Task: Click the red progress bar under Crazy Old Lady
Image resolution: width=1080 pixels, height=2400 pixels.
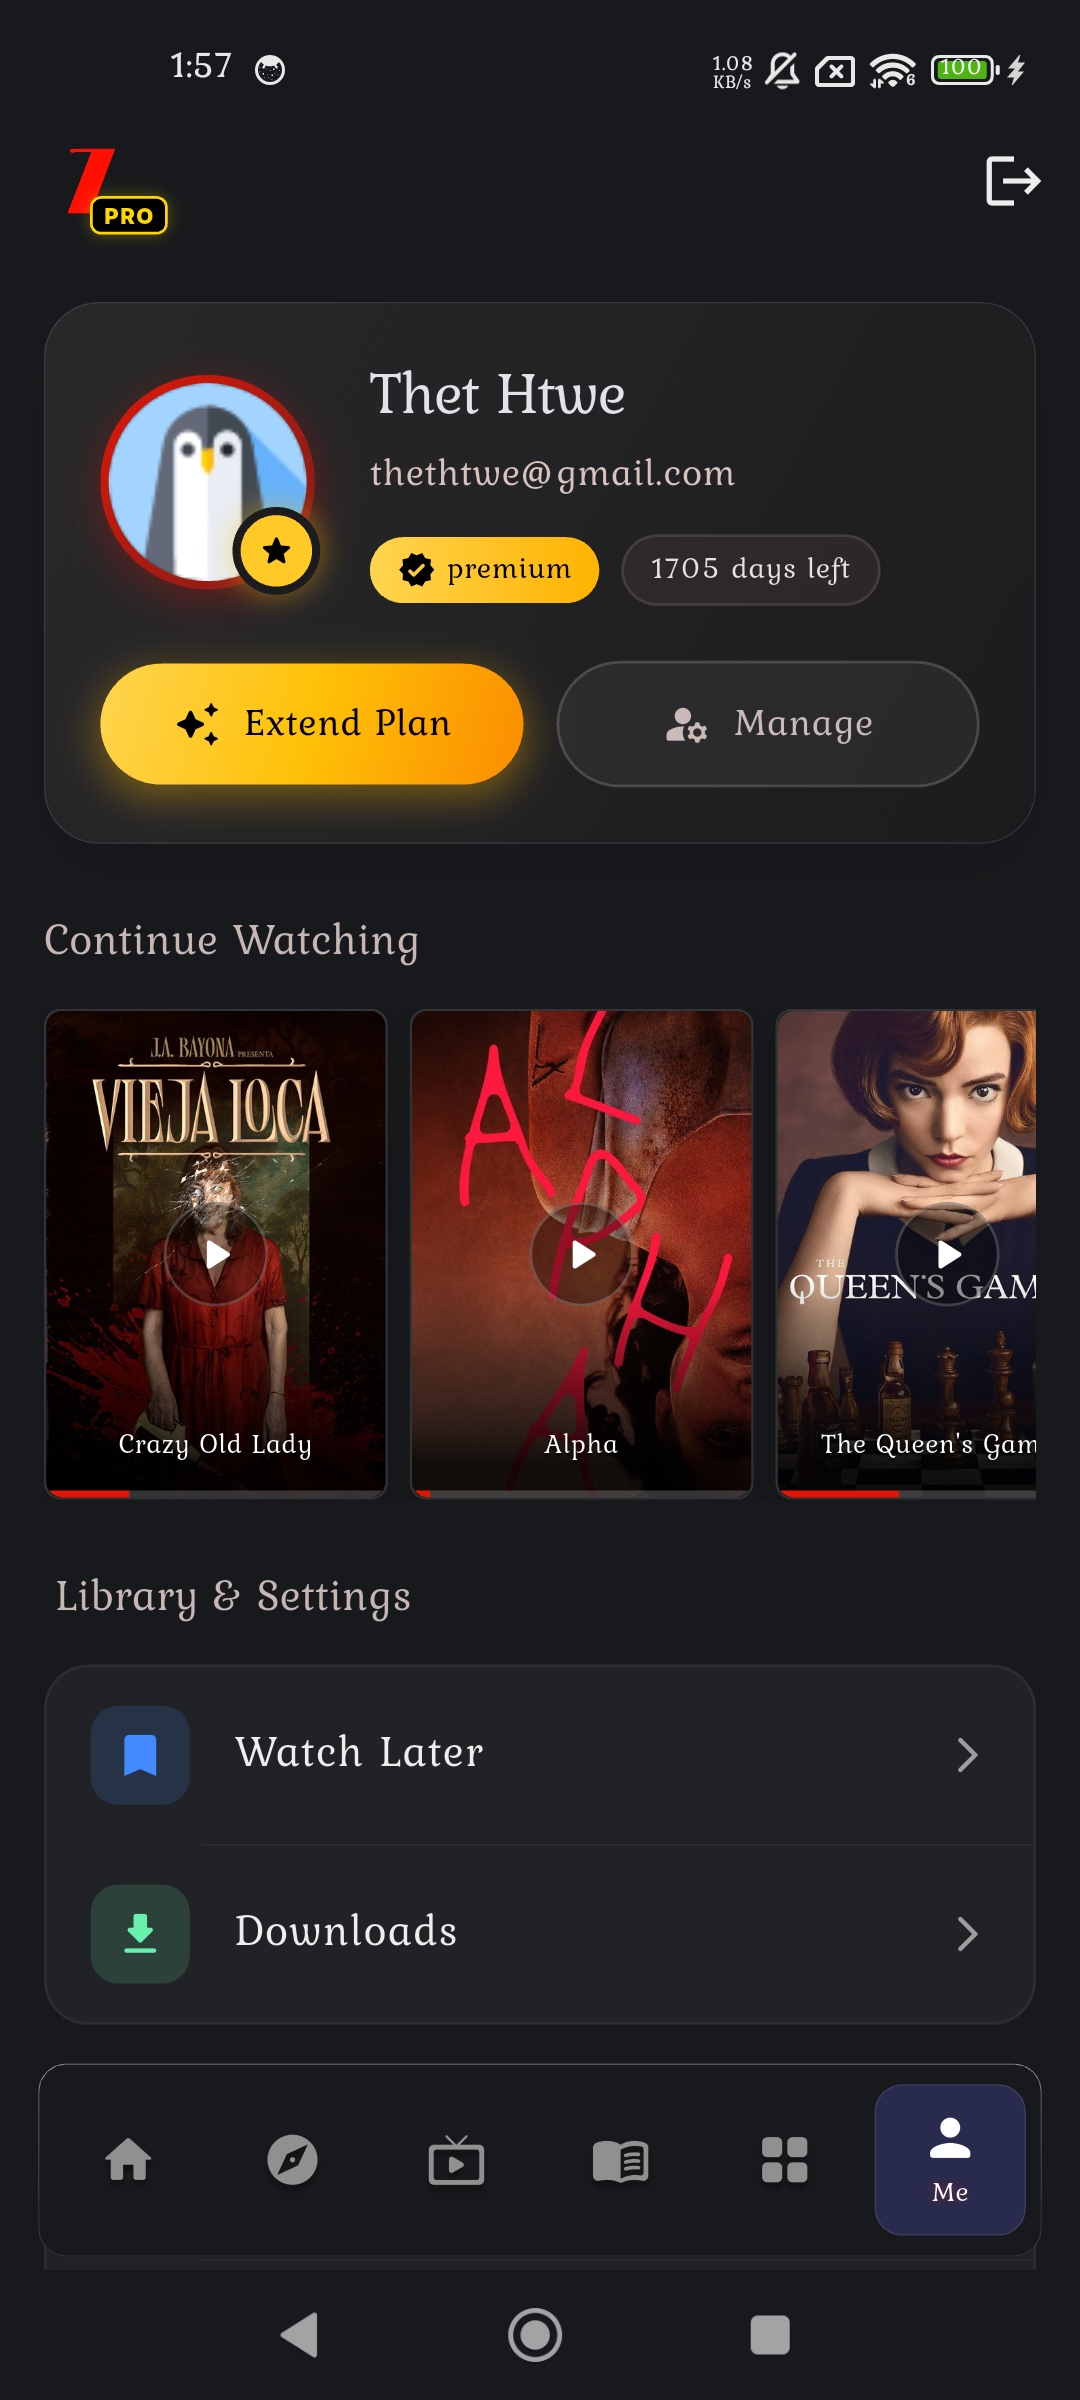Action: pyautogui.click(x=90, y=1494)
